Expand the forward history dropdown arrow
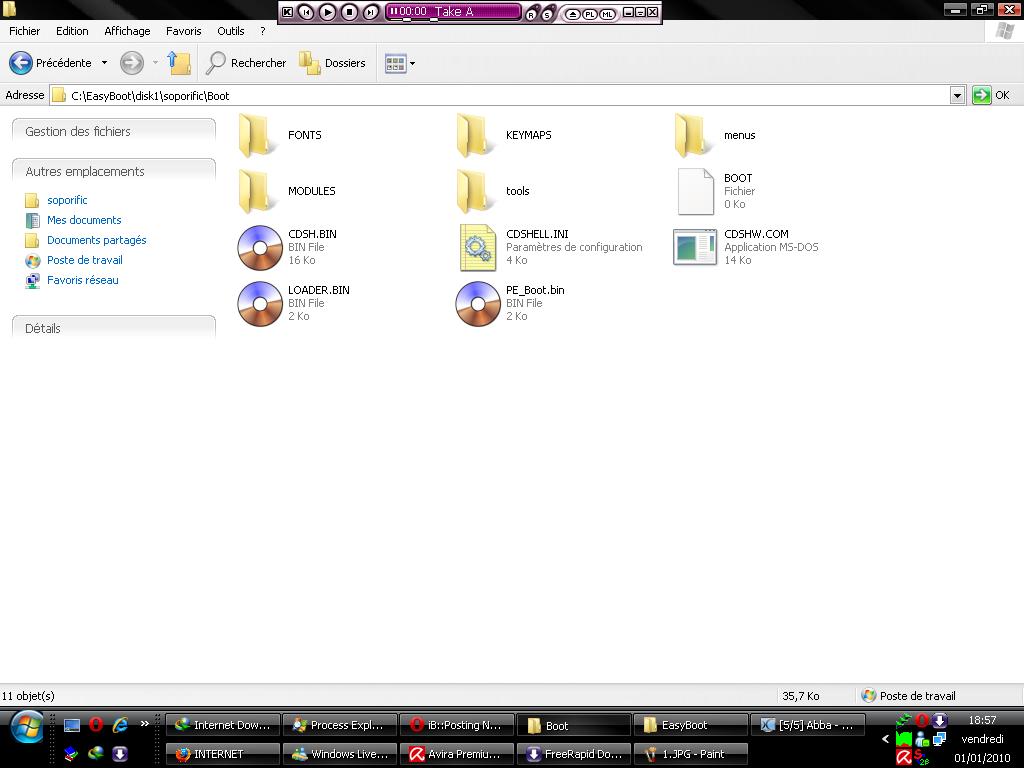This screenshot has width=1024, height=768. [155, 63]
